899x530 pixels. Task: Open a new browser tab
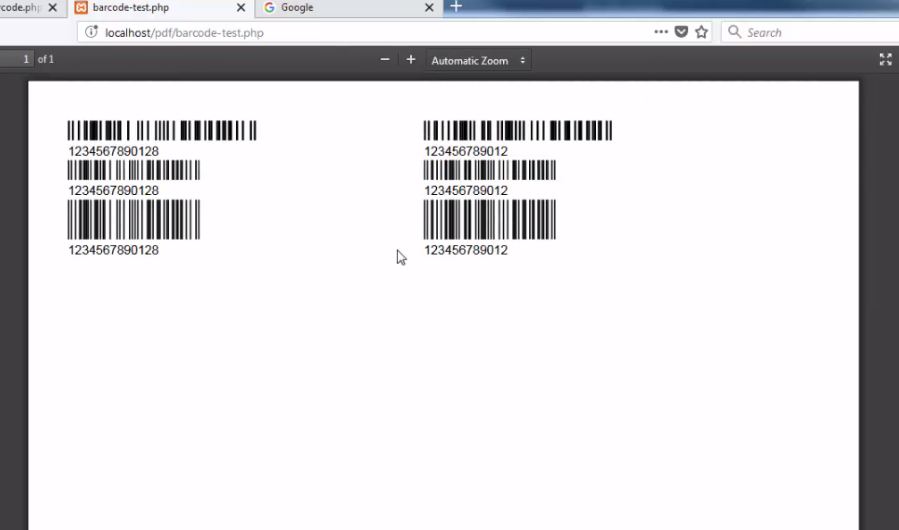(x=456, y=7)
